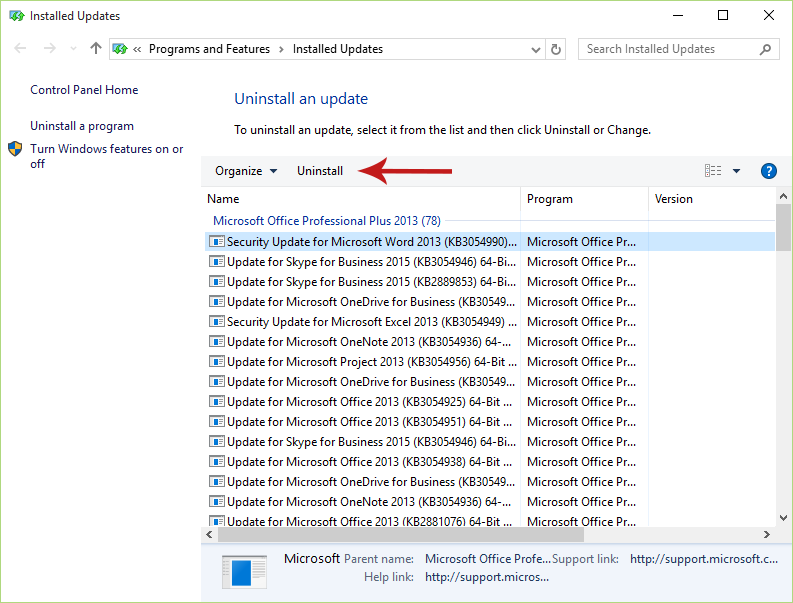Go back using the back arrow
The image size is (793, 603).
[x=20, y=49]
